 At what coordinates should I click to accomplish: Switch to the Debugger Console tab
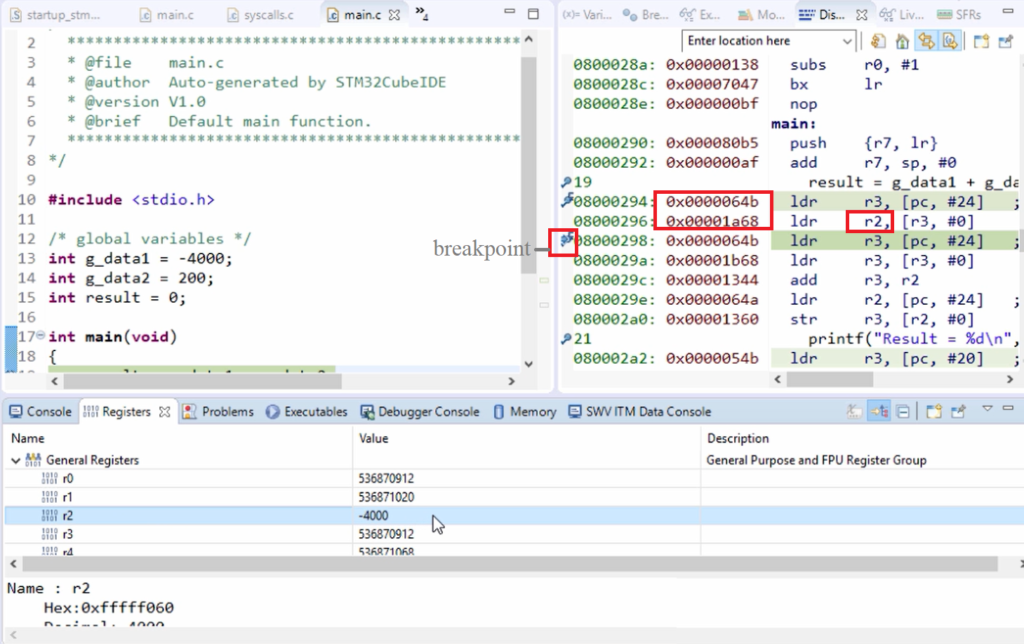(420, 411)
